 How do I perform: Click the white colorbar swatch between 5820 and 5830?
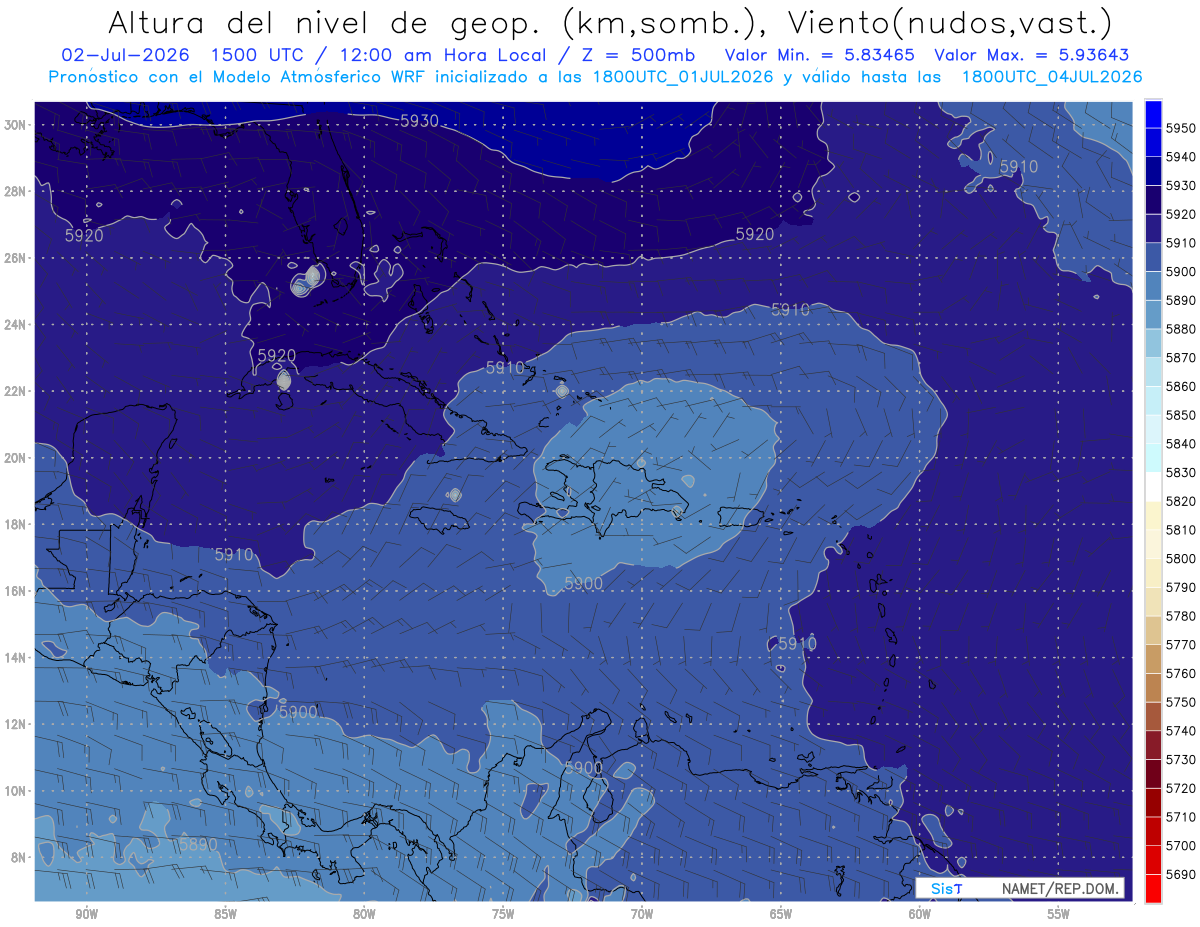tap(1153, 486)
